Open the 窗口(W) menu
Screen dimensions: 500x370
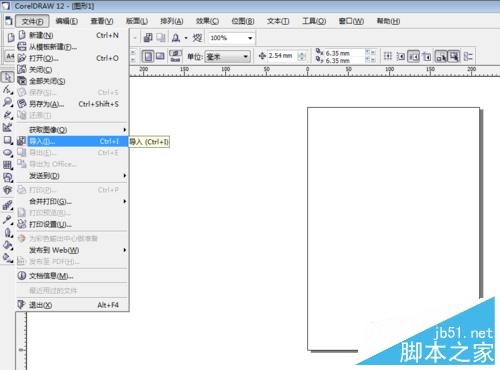[x=351, y=21]
